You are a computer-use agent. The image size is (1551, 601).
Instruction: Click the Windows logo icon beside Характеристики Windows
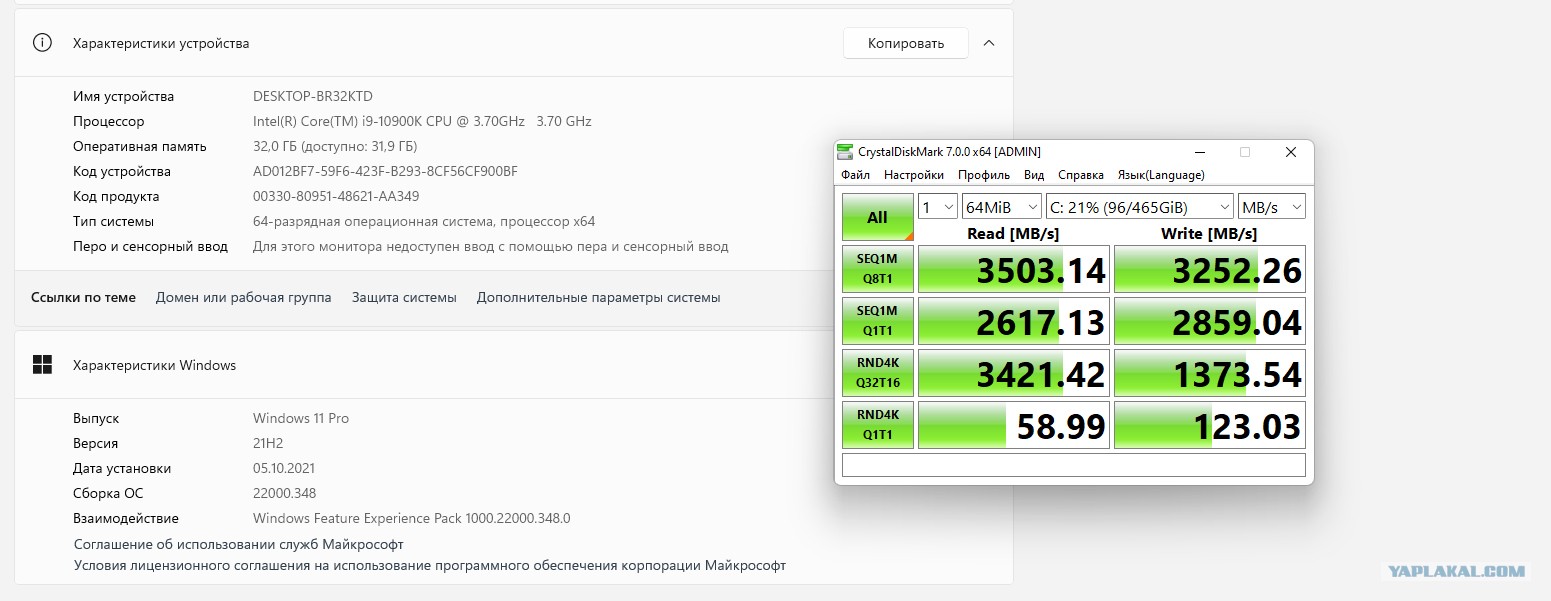tap(42, 365)
